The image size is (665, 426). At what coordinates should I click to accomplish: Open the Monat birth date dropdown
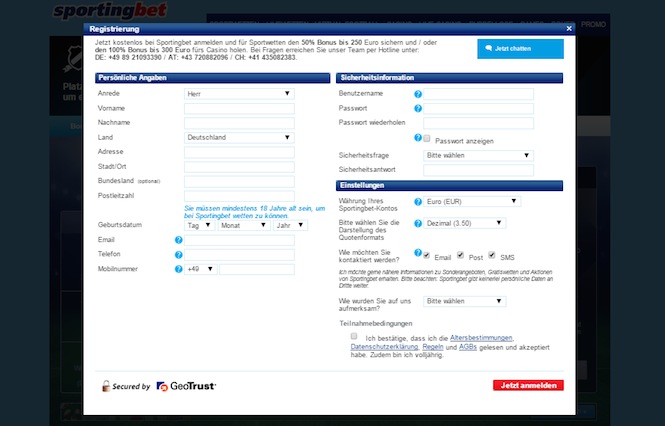click(244, 226)
